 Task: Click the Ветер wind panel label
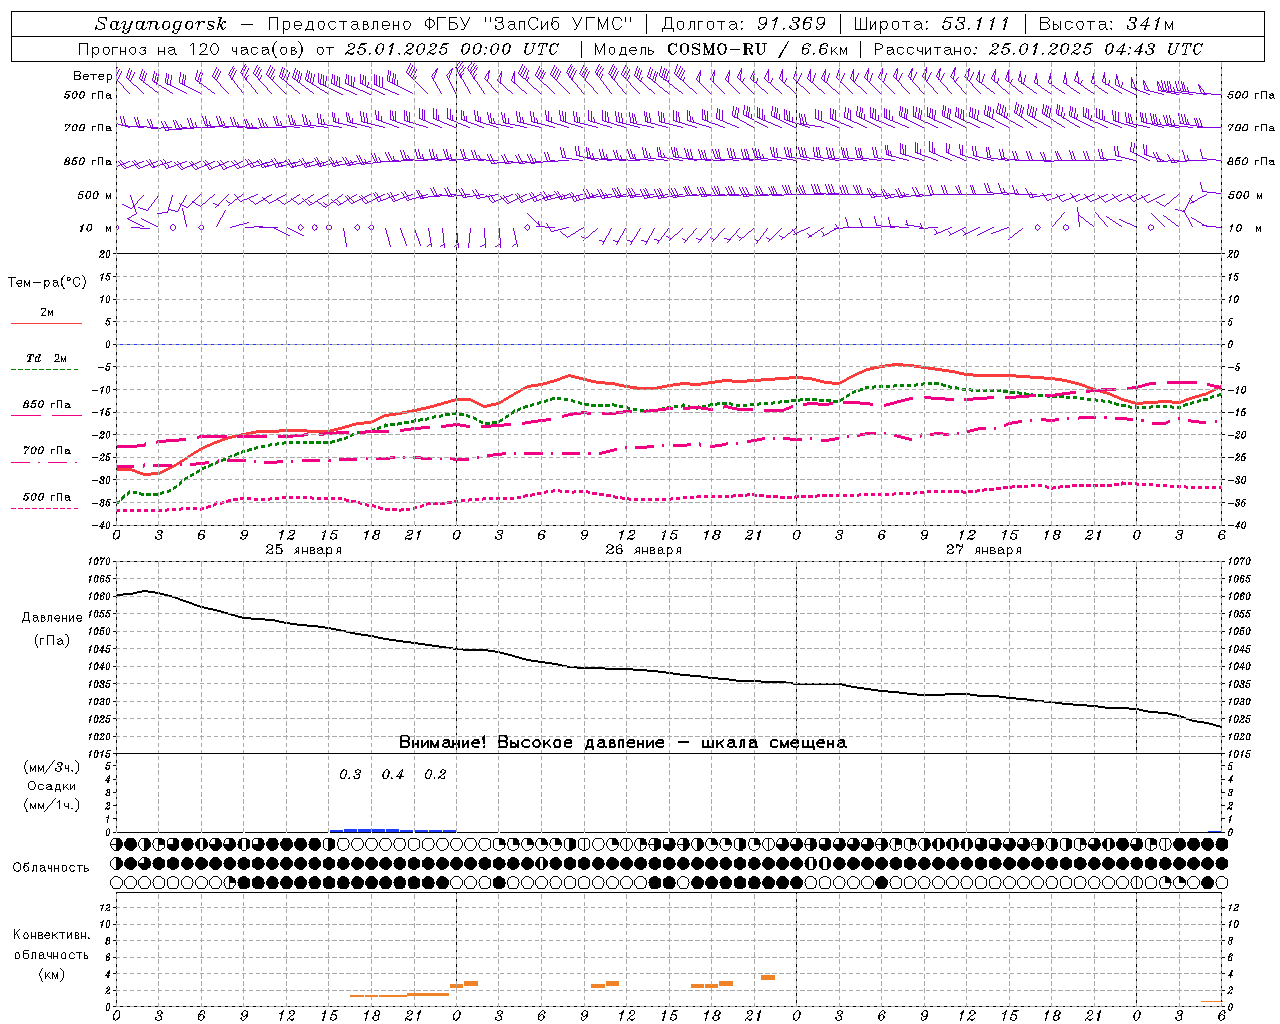(92, 76)
